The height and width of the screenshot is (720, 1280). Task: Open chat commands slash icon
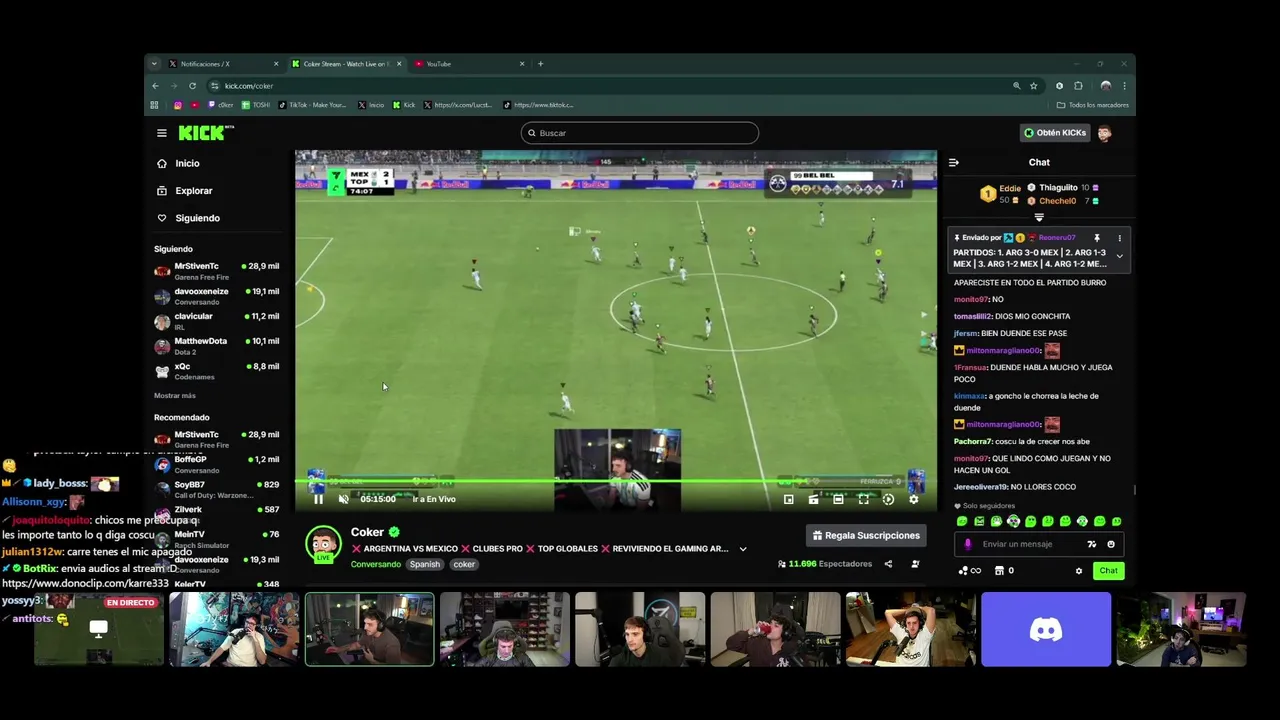1091,544
